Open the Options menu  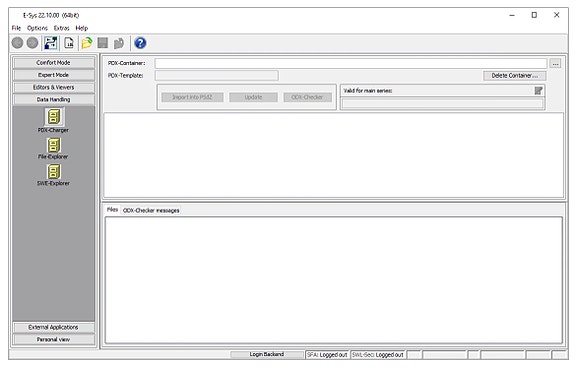(x=37, y=28)
